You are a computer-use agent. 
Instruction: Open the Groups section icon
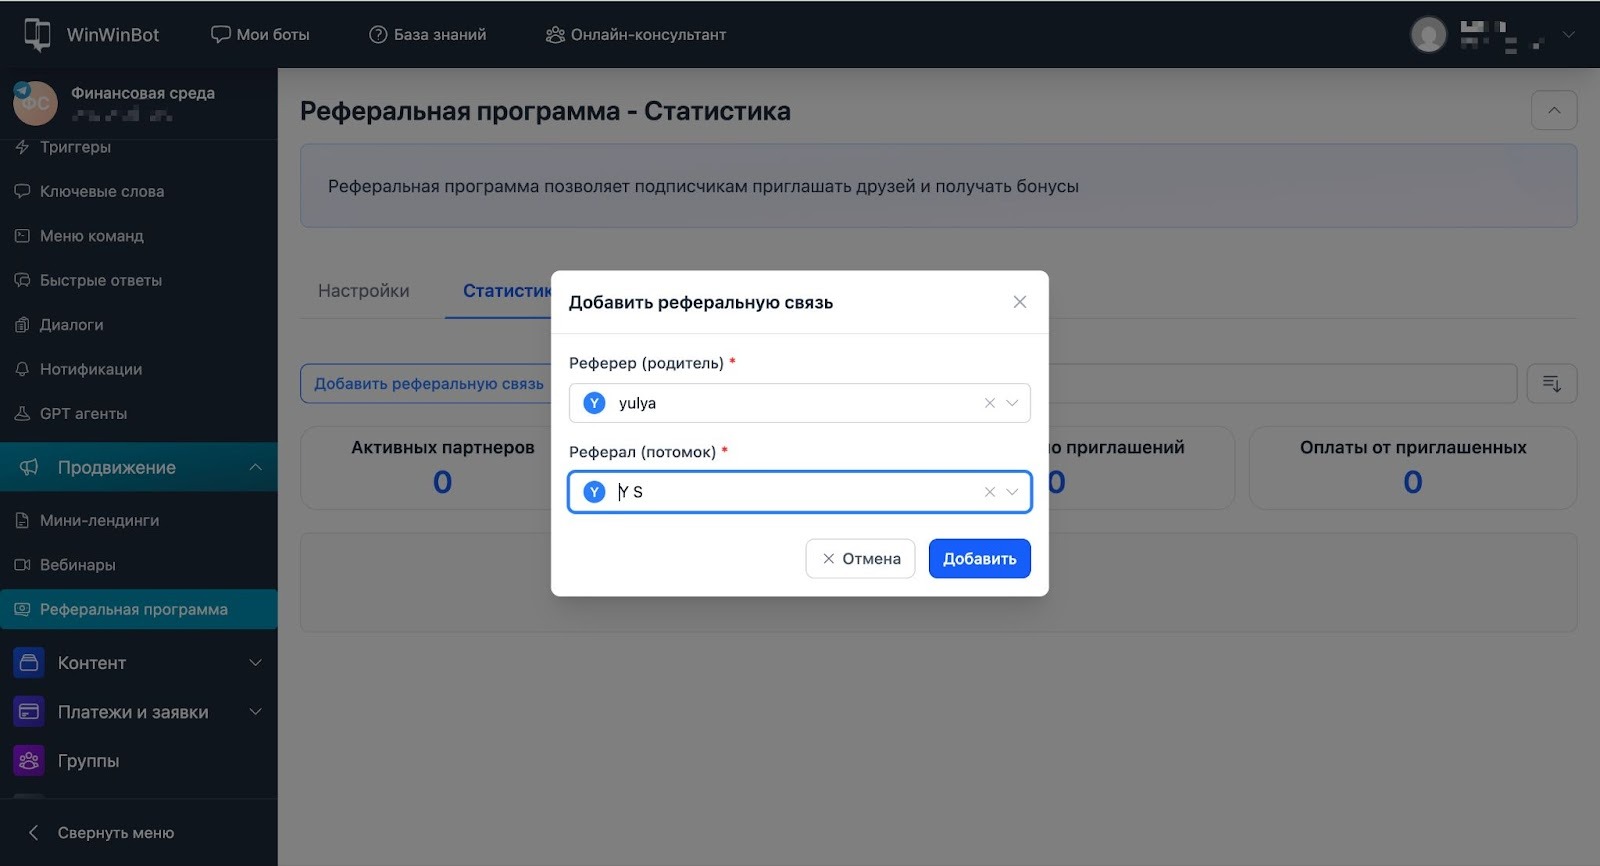coord(29,761)
